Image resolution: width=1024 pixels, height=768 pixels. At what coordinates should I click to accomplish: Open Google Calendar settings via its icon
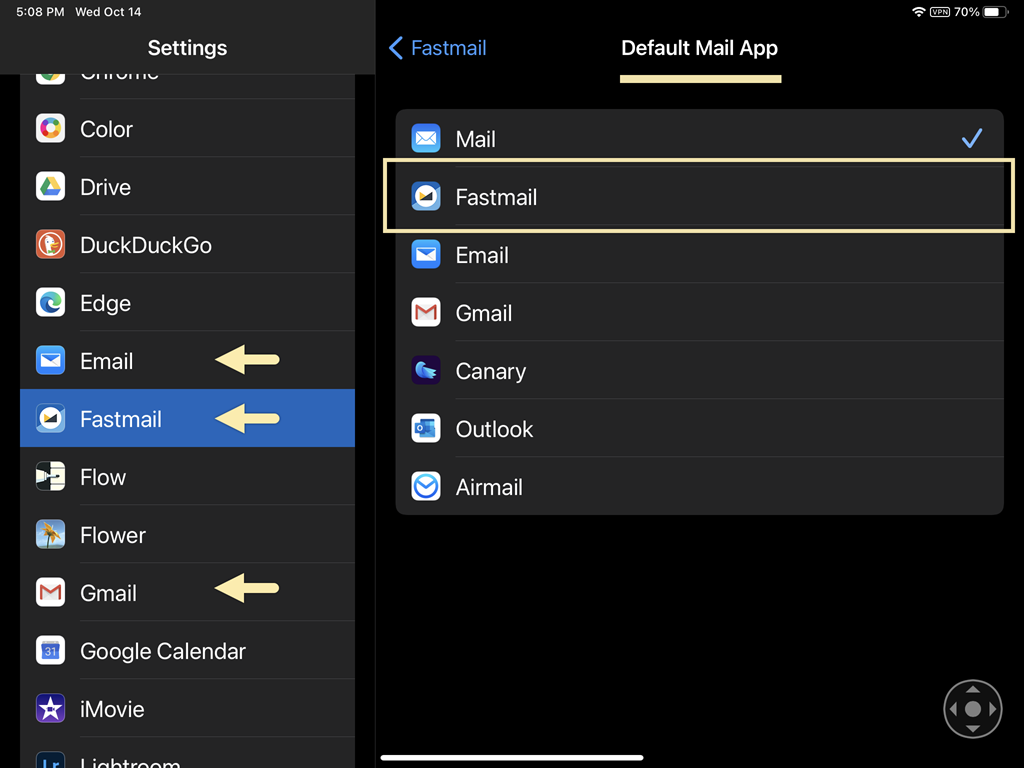coord(50,651)
